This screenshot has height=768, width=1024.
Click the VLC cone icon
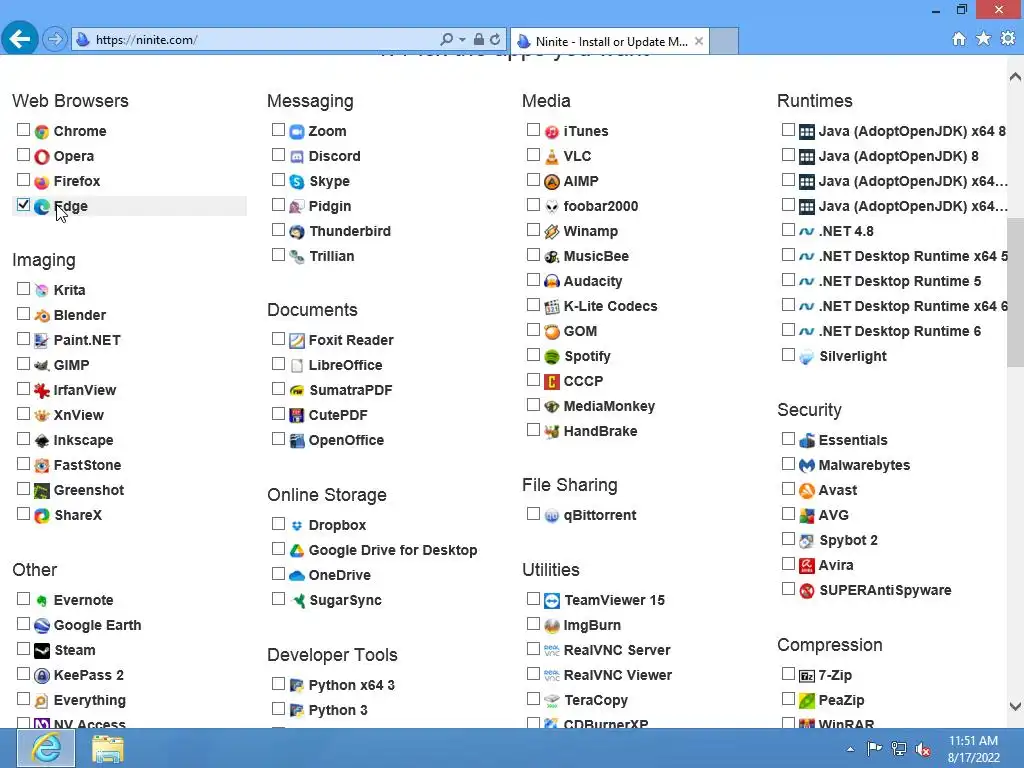click(552, 157)
